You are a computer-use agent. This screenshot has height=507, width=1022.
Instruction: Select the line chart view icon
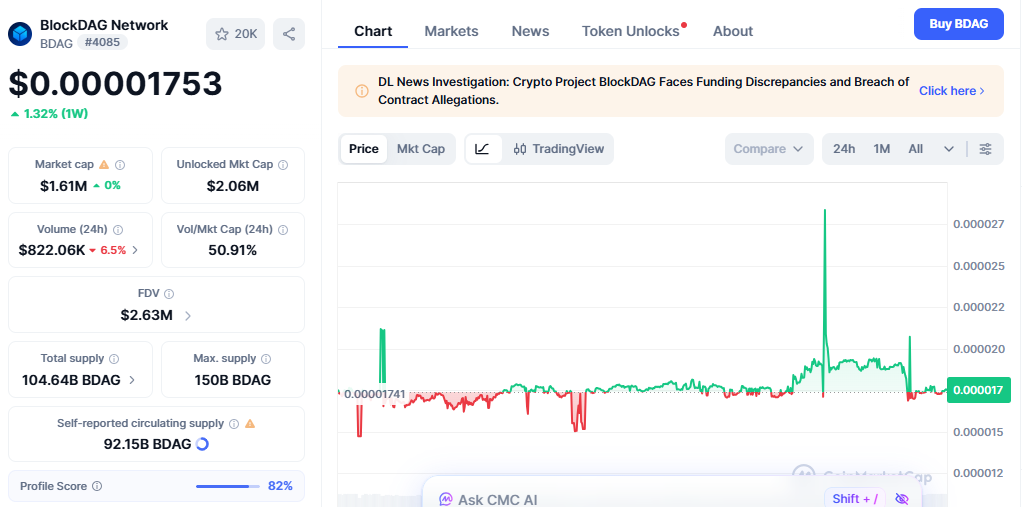482,149
